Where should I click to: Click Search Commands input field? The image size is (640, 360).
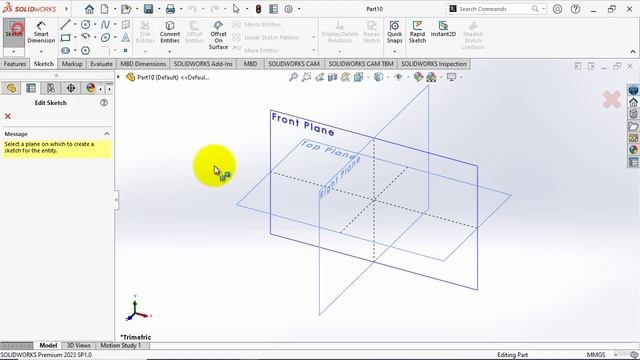(493, 9)
